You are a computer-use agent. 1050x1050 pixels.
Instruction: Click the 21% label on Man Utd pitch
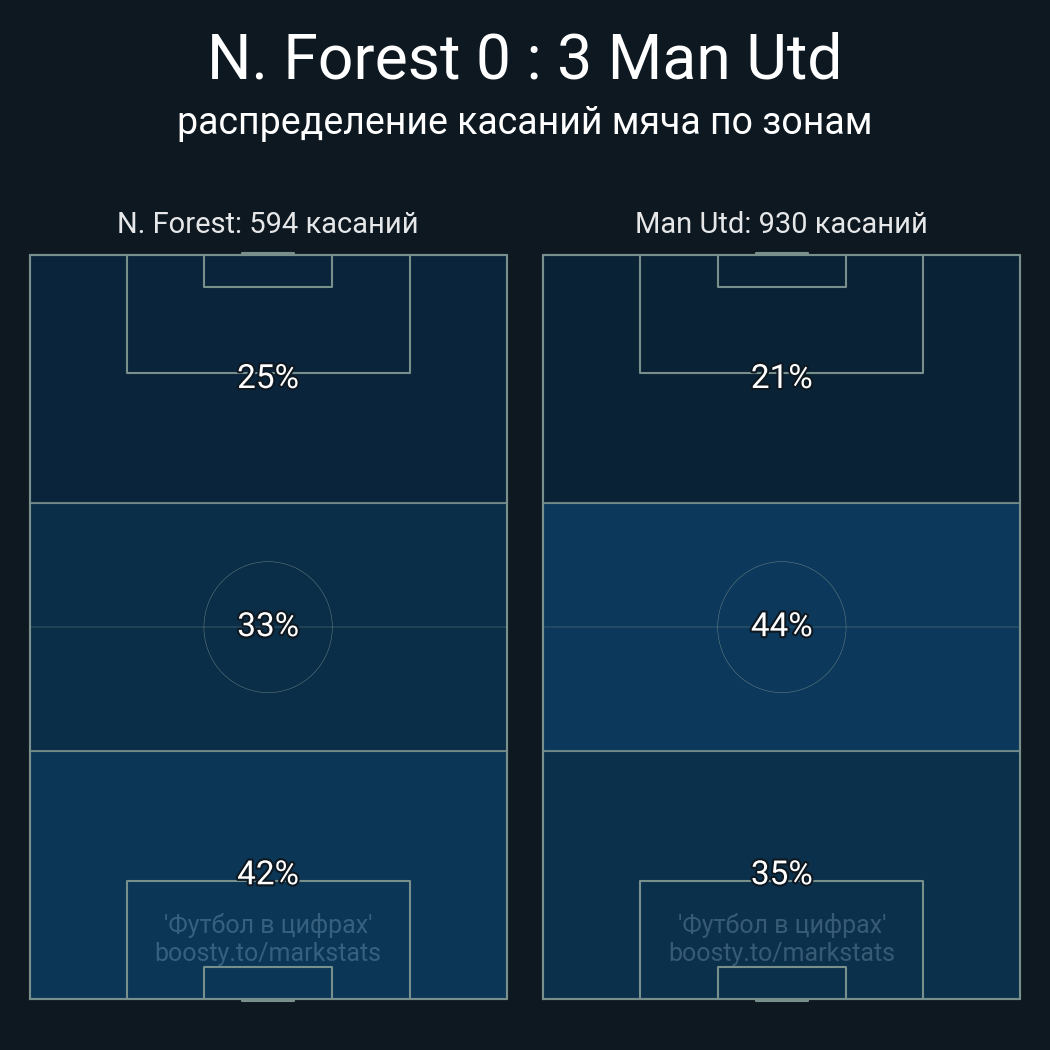(781, 376)
